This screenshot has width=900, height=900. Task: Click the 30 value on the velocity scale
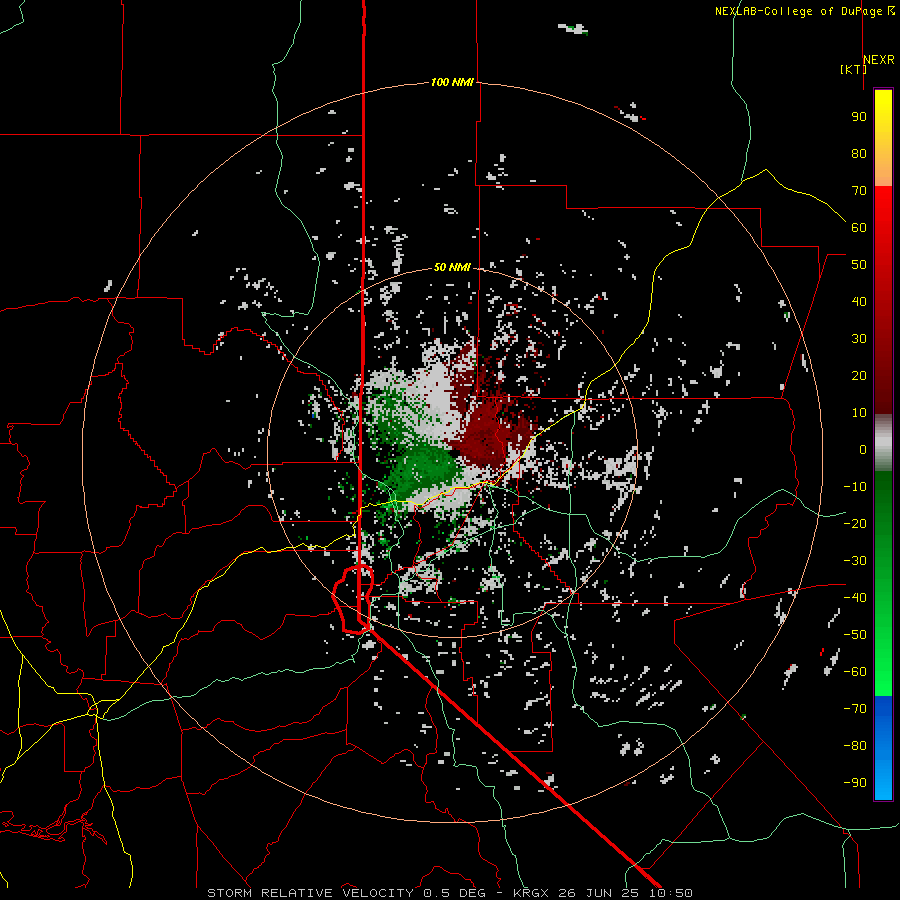[x=859, y=339]
